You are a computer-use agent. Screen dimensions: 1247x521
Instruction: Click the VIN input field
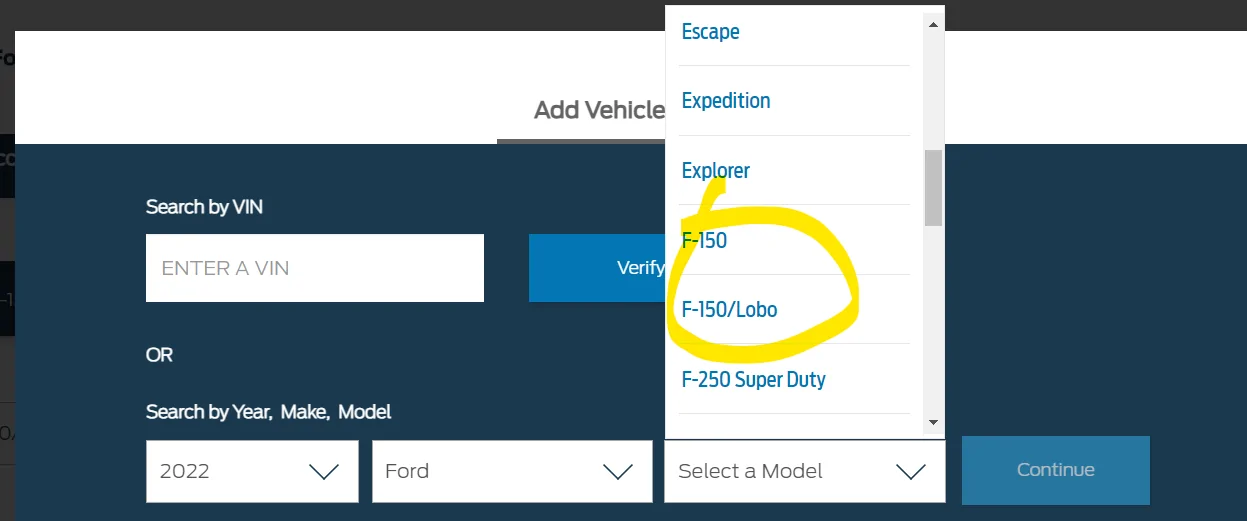[x=314, y=268]
